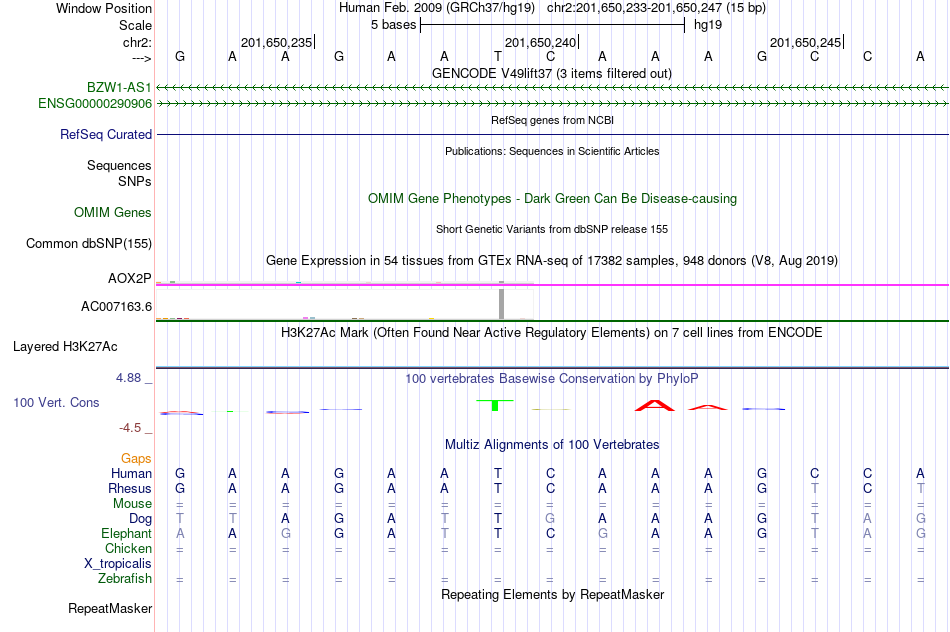Click the RefSeq genes from NCBI title
950x632 pixels.
point(553,120)
